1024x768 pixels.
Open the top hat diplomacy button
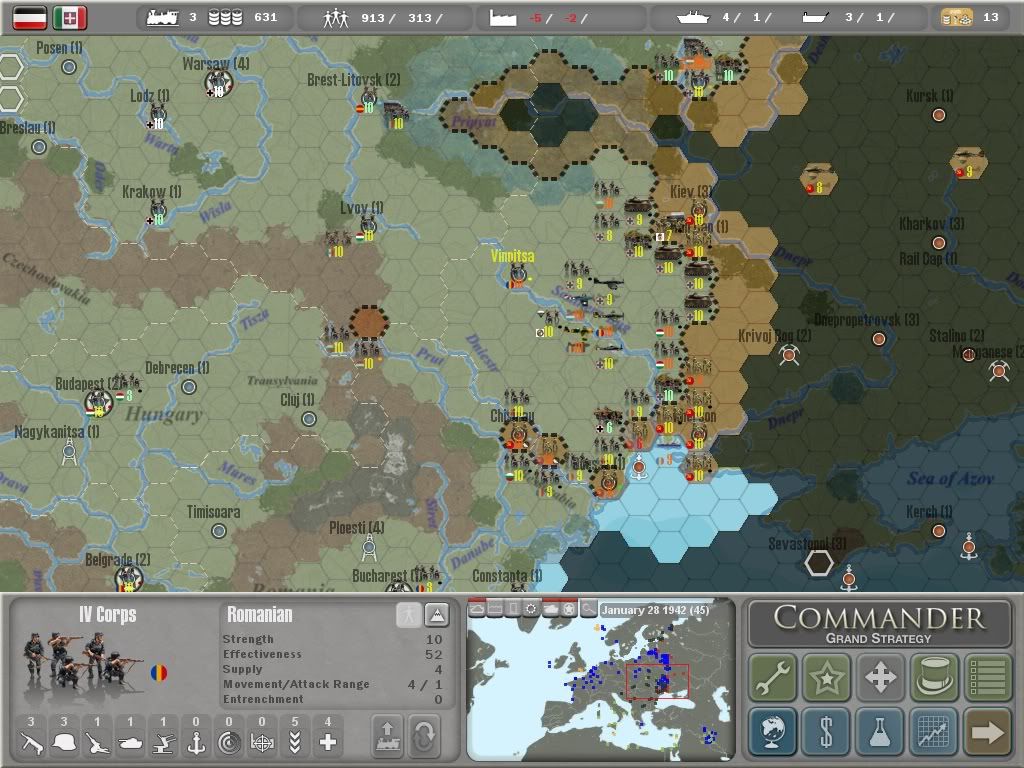pyautogui.click(x=934, y=677)
